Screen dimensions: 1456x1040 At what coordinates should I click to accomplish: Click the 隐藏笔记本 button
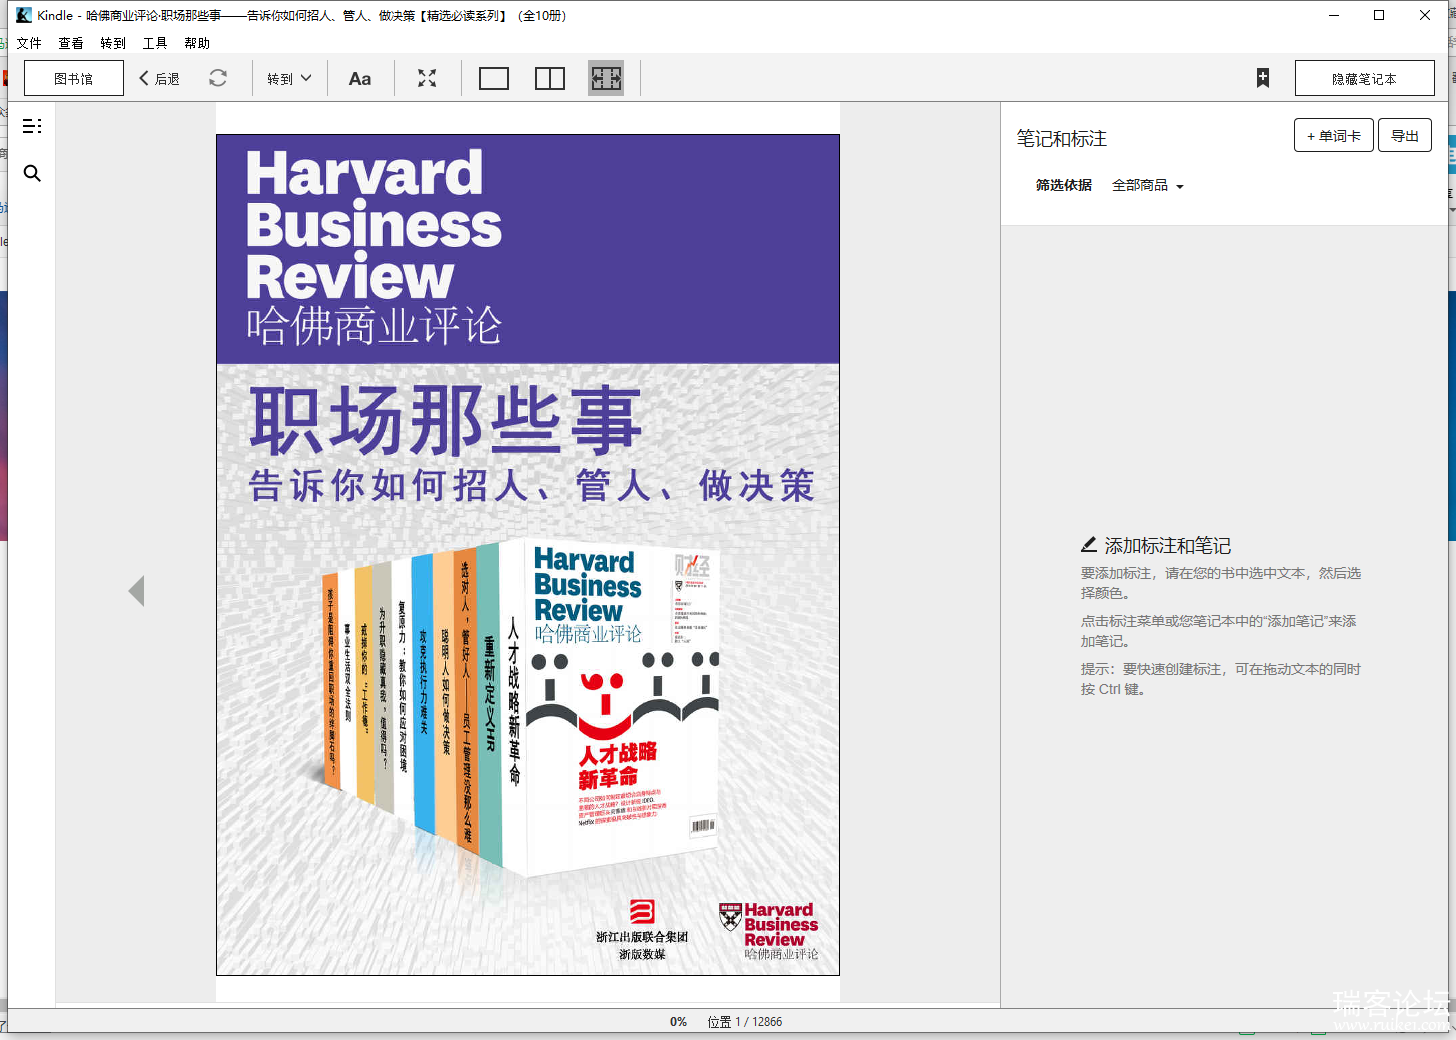[1364, 78]
